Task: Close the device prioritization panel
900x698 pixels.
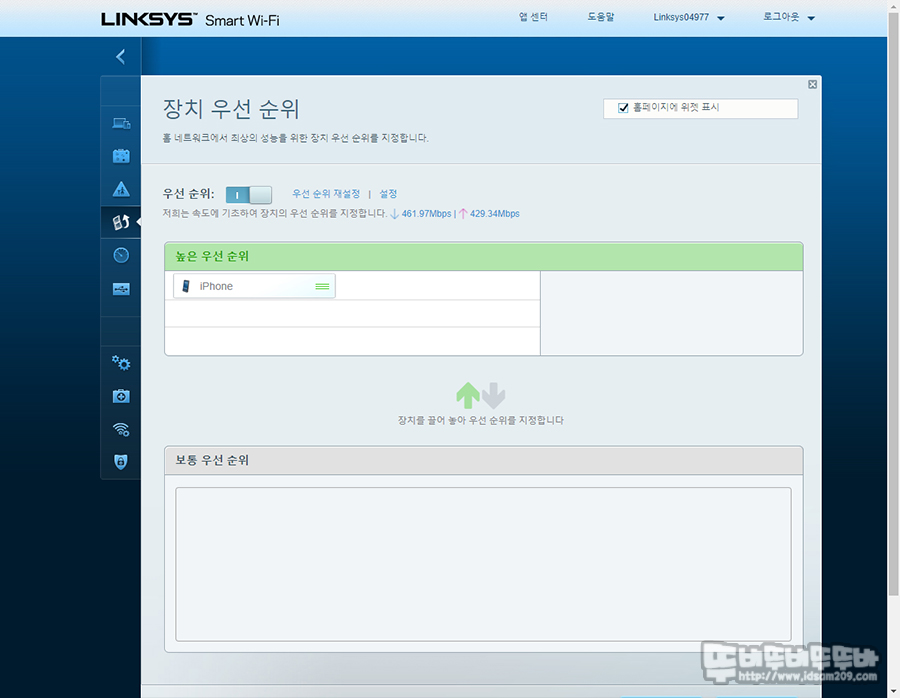Action: (x=812, y=84)
